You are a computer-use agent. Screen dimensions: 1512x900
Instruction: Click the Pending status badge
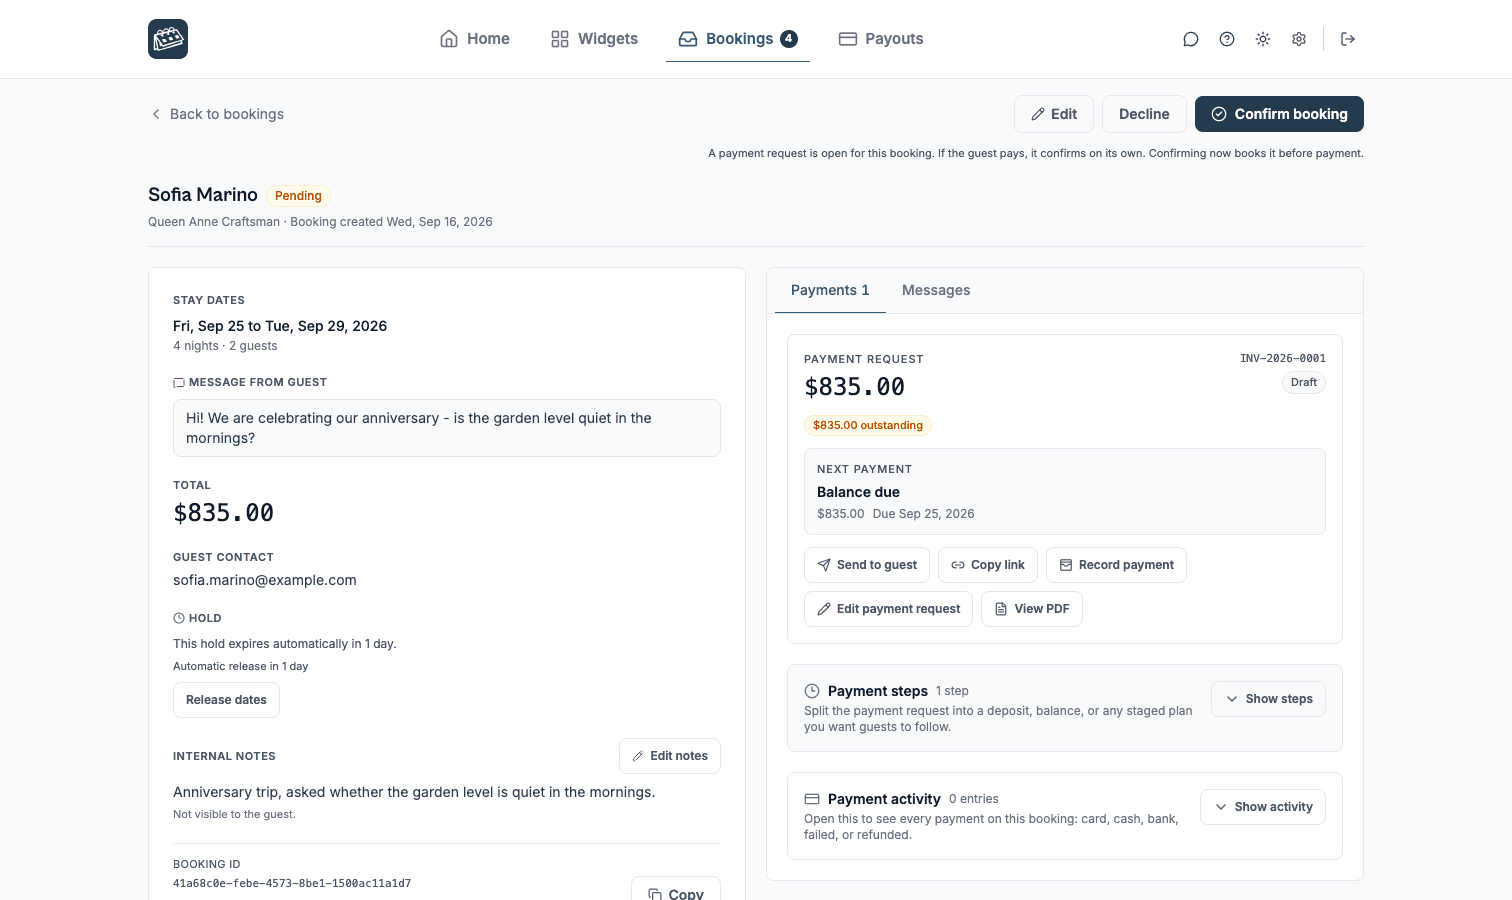point(298,196)
